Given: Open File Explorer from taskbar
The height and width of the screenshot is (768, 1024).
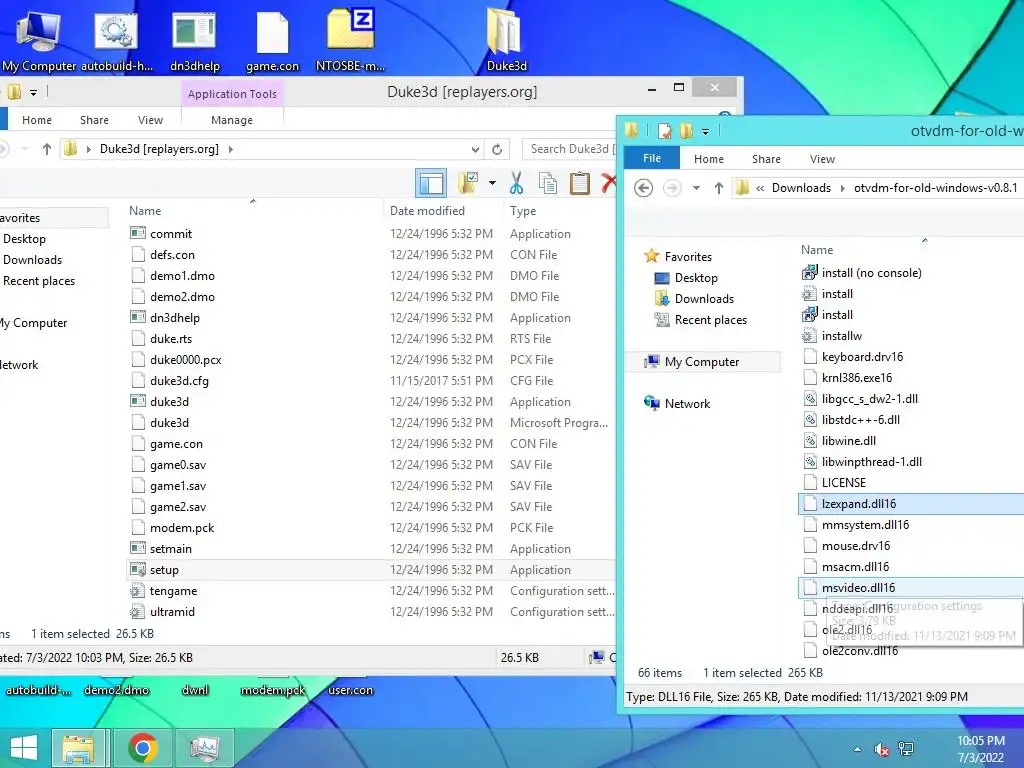Looking at the screenshot, I should [78, 748].
